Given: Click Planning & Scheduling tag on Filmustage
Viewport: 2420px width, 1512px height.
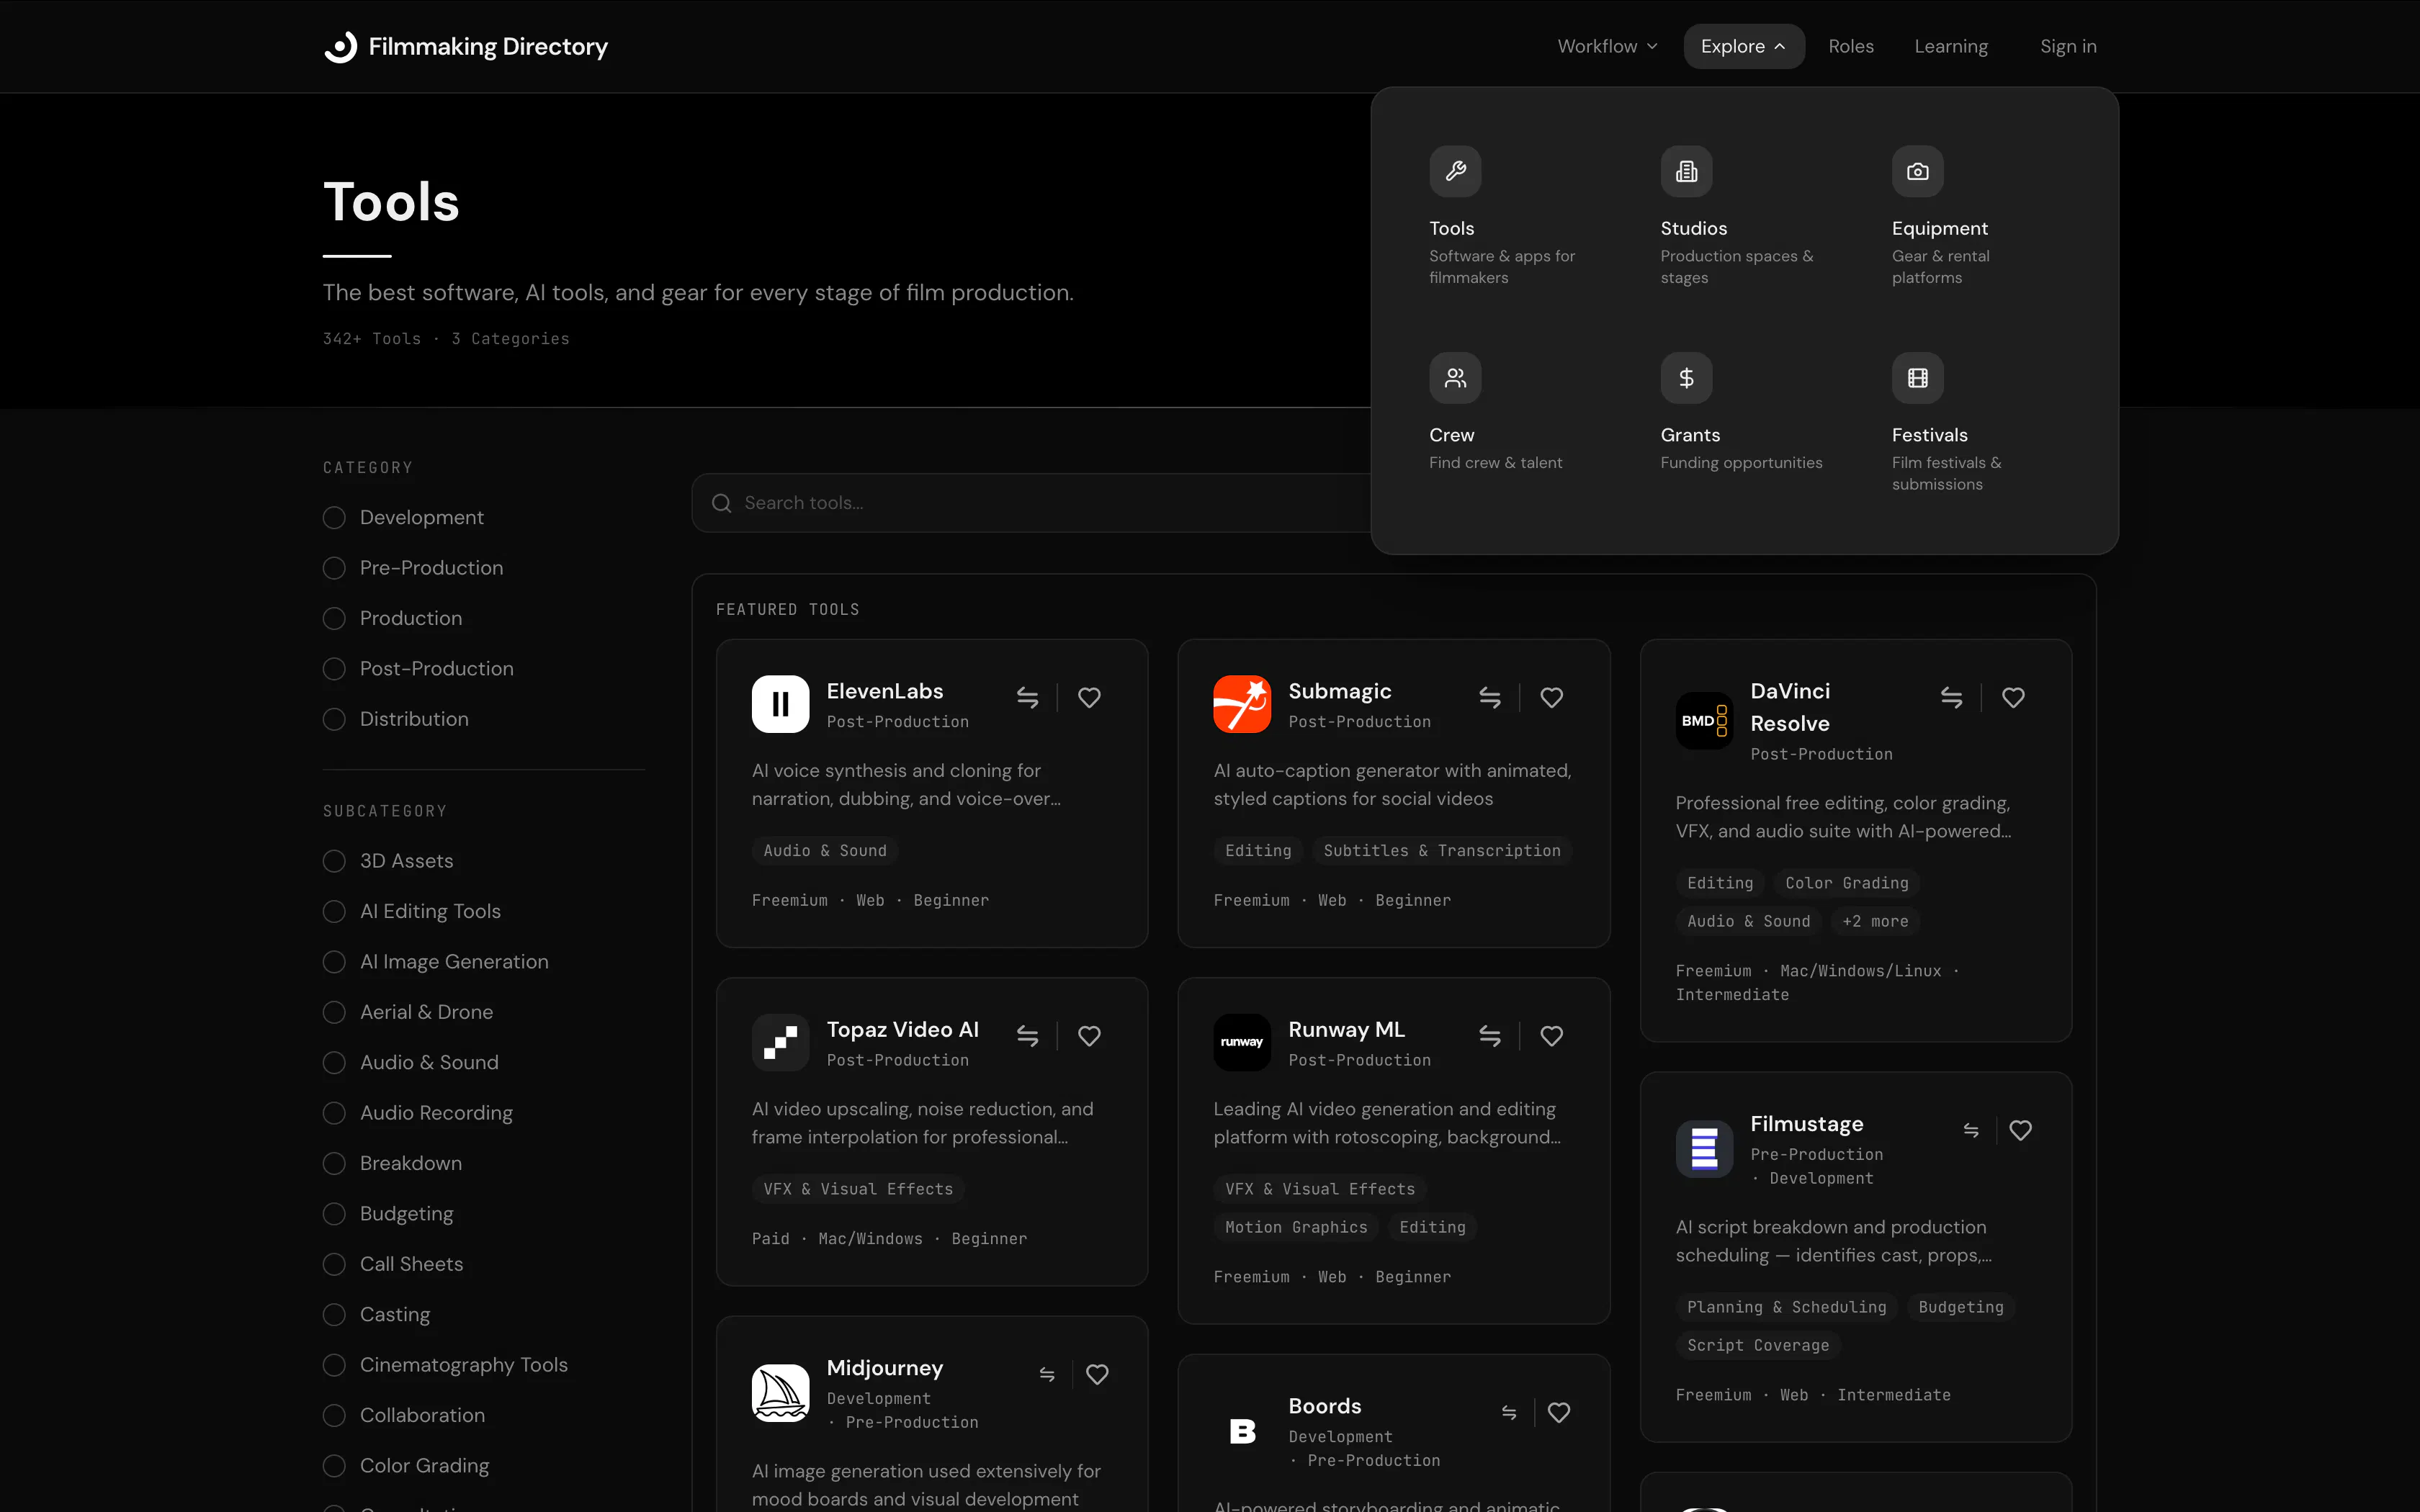Looking at the screenshot, I should 1787,1307.
